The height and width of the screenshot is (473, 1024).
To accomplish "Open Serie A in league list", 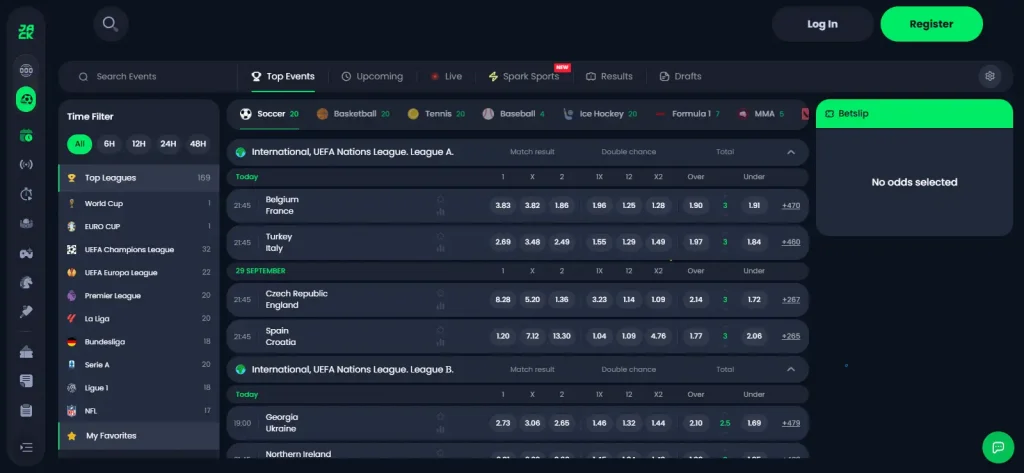I will tap(138, 365).
